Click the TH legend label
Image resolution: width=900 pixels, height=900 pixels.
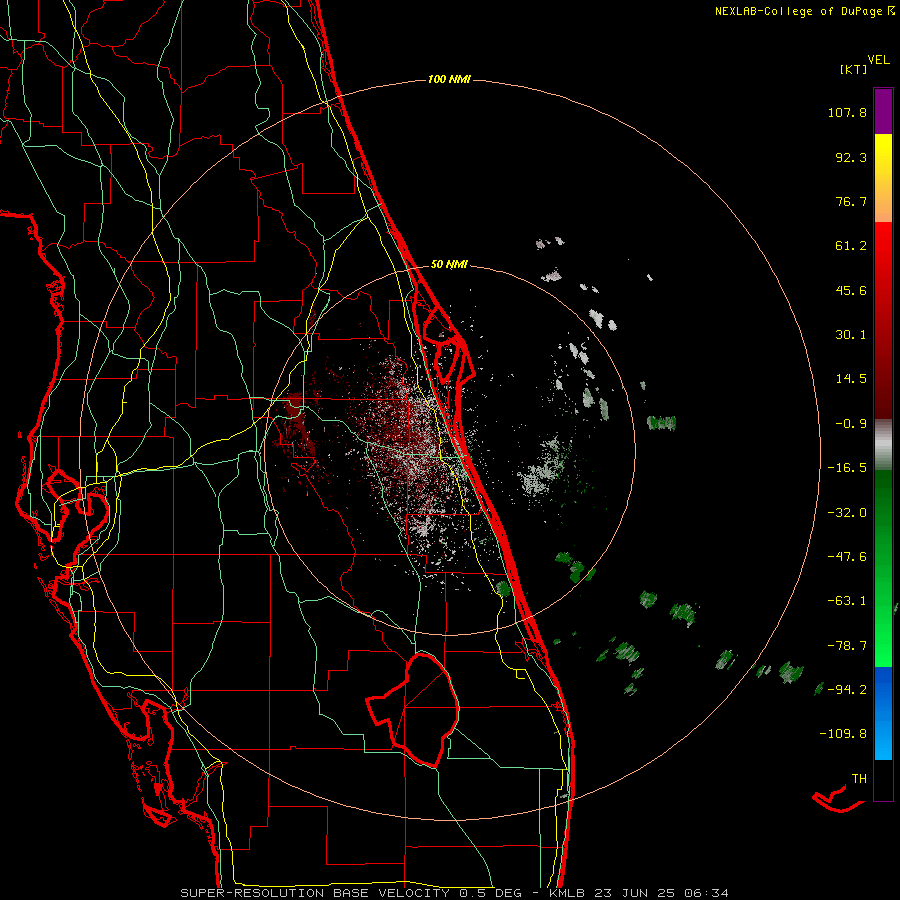point(859,779)
